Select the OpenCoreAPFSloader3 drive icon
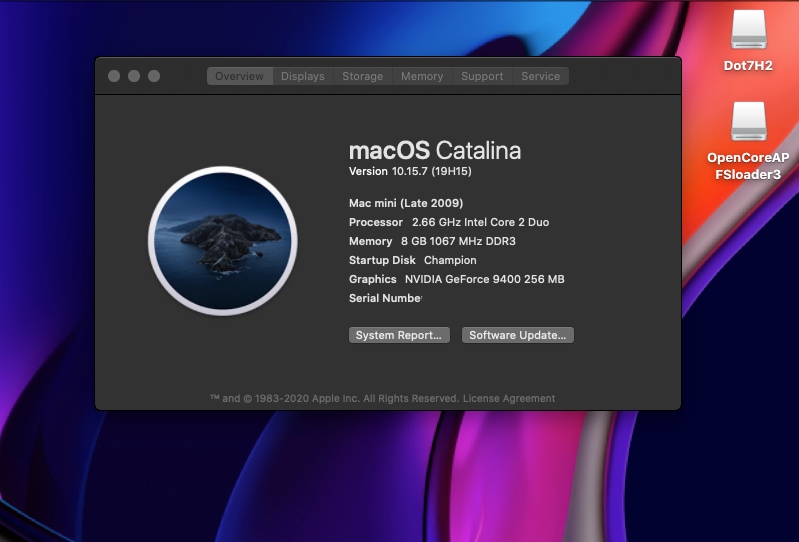Image resolution: width=799 pixels, height=542 pixels. coord(749,121)
